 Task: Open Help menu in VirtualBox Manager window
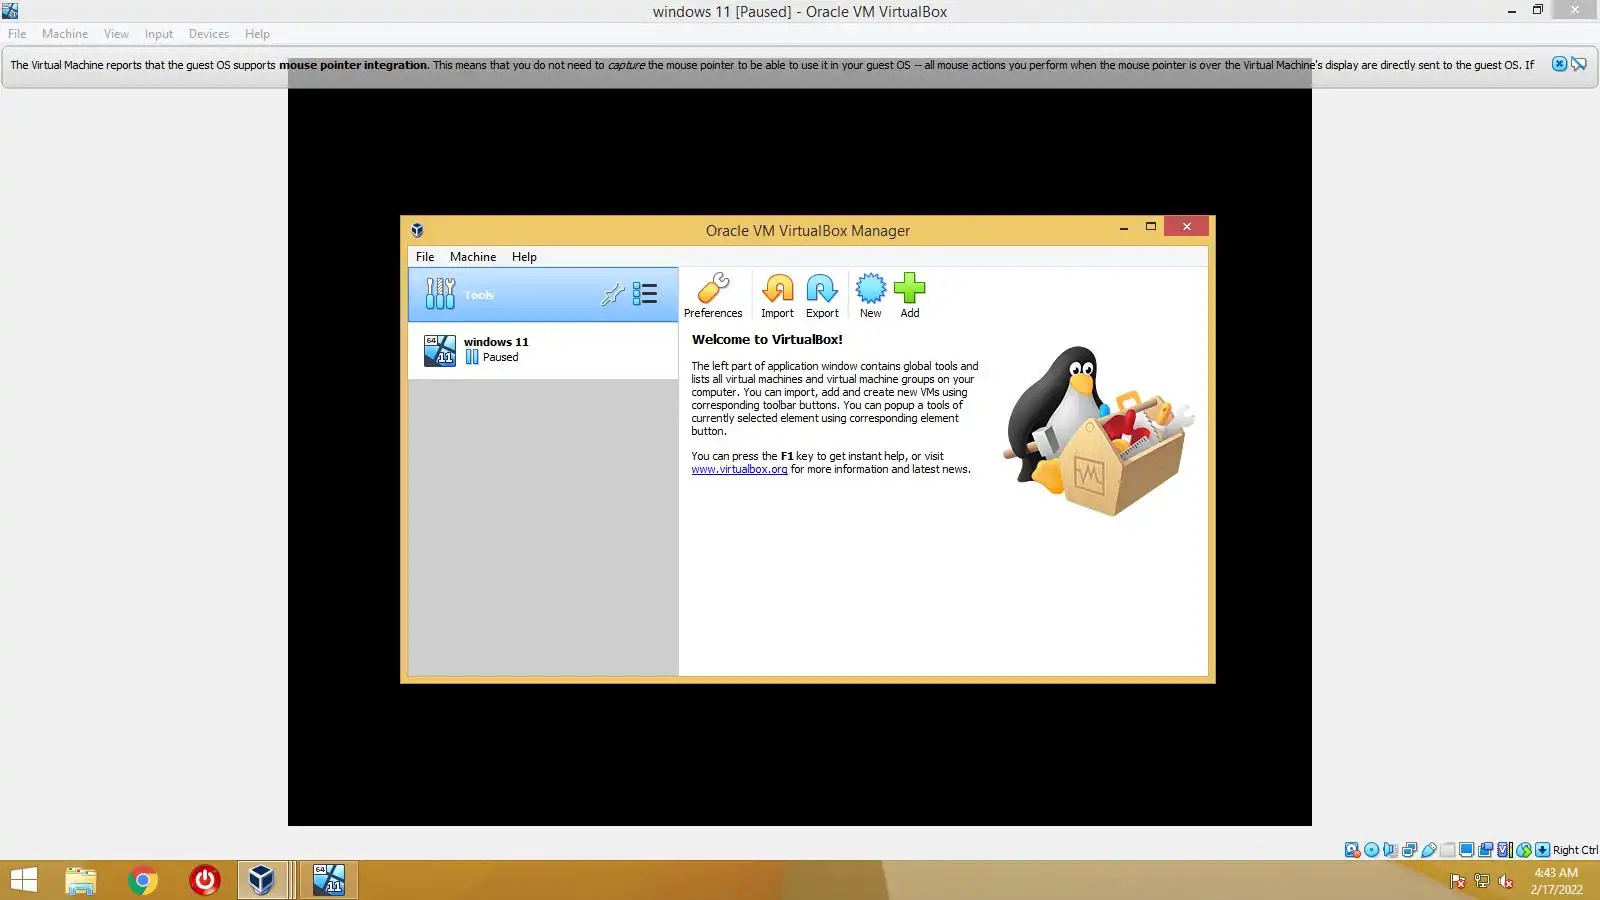tap(524, 257)
